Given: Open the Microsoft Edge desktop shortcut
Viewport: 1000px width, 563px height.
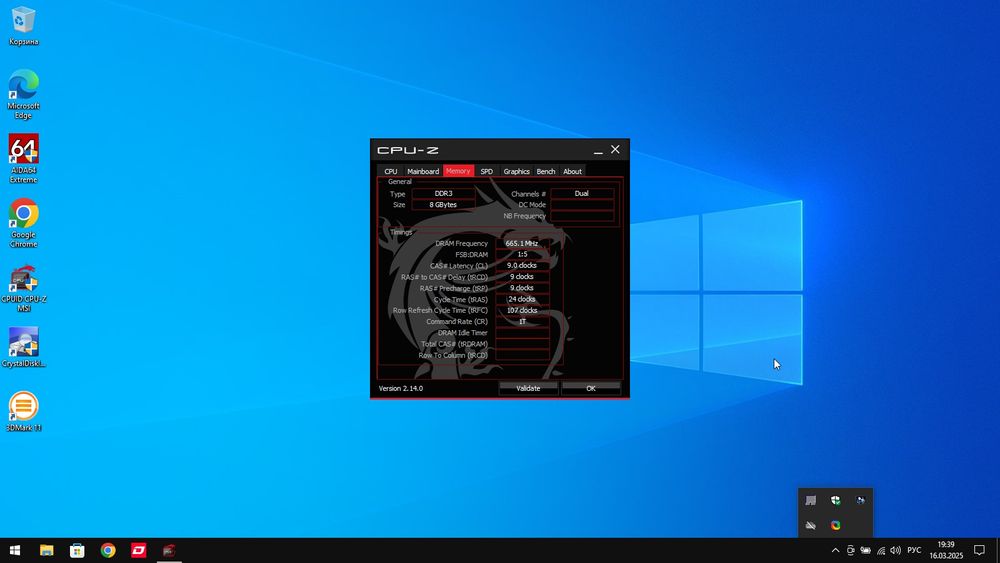Looking at the screenshot, I should tap(24, 94).
